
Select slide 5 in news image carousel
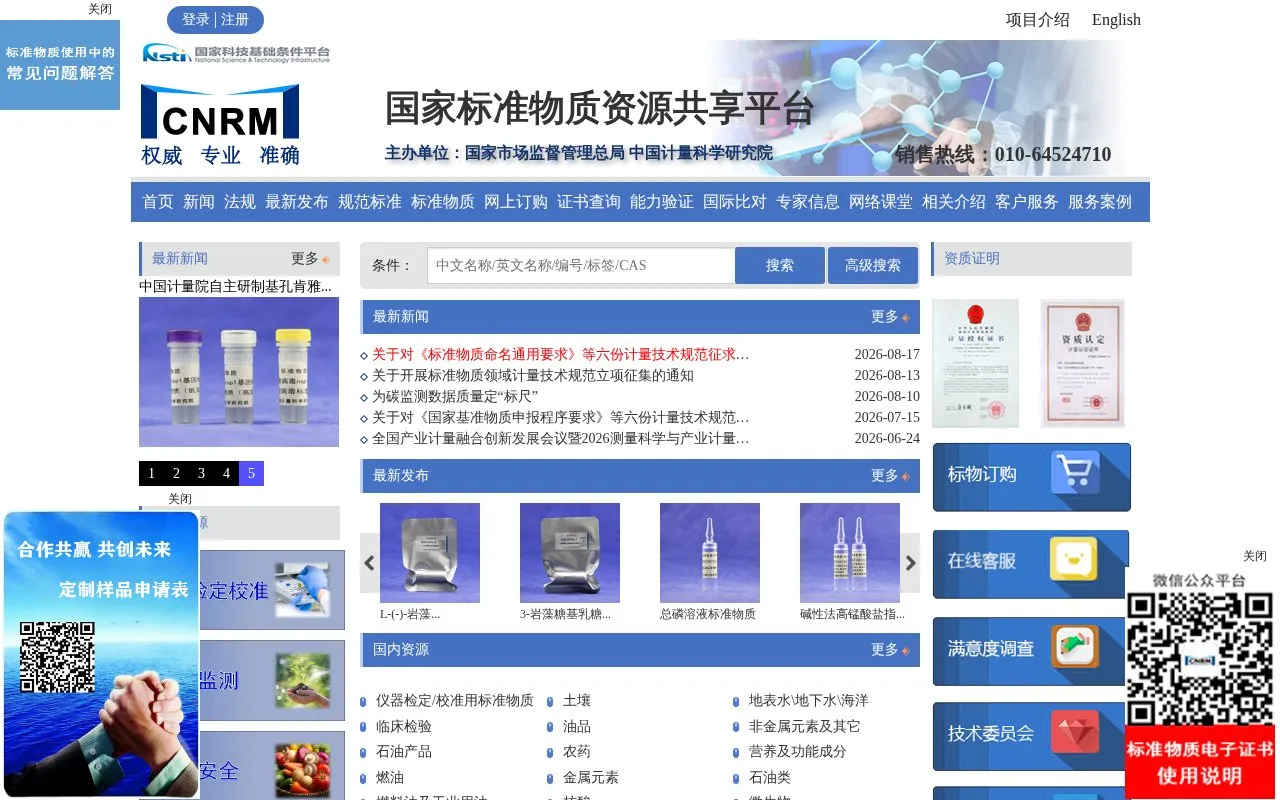[251, 474]
